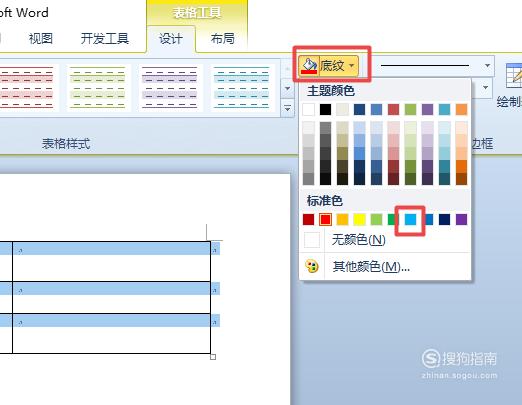Choose white theme color swatch
Screen dimensions: 522x405
coord(309,109)
